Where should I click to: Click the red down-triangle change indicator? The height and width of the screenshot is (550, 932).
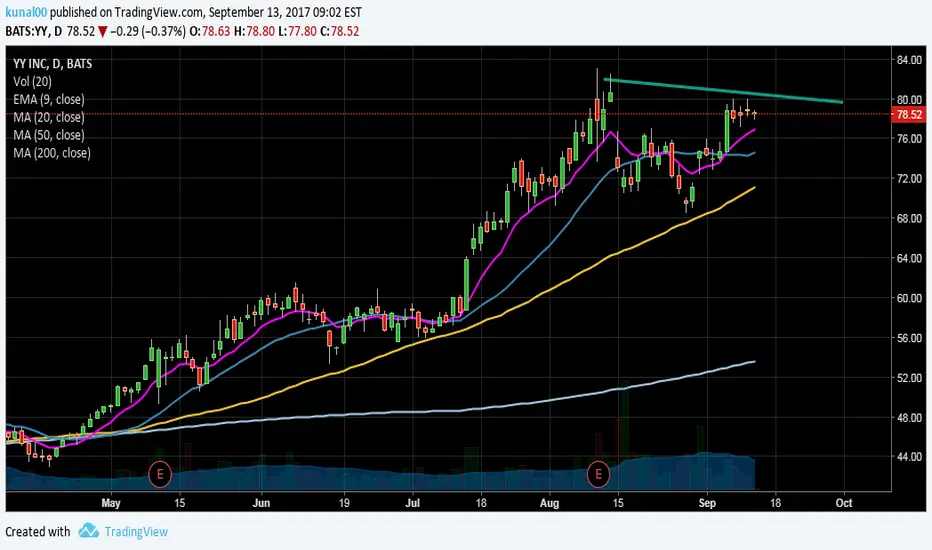[103, 32]
